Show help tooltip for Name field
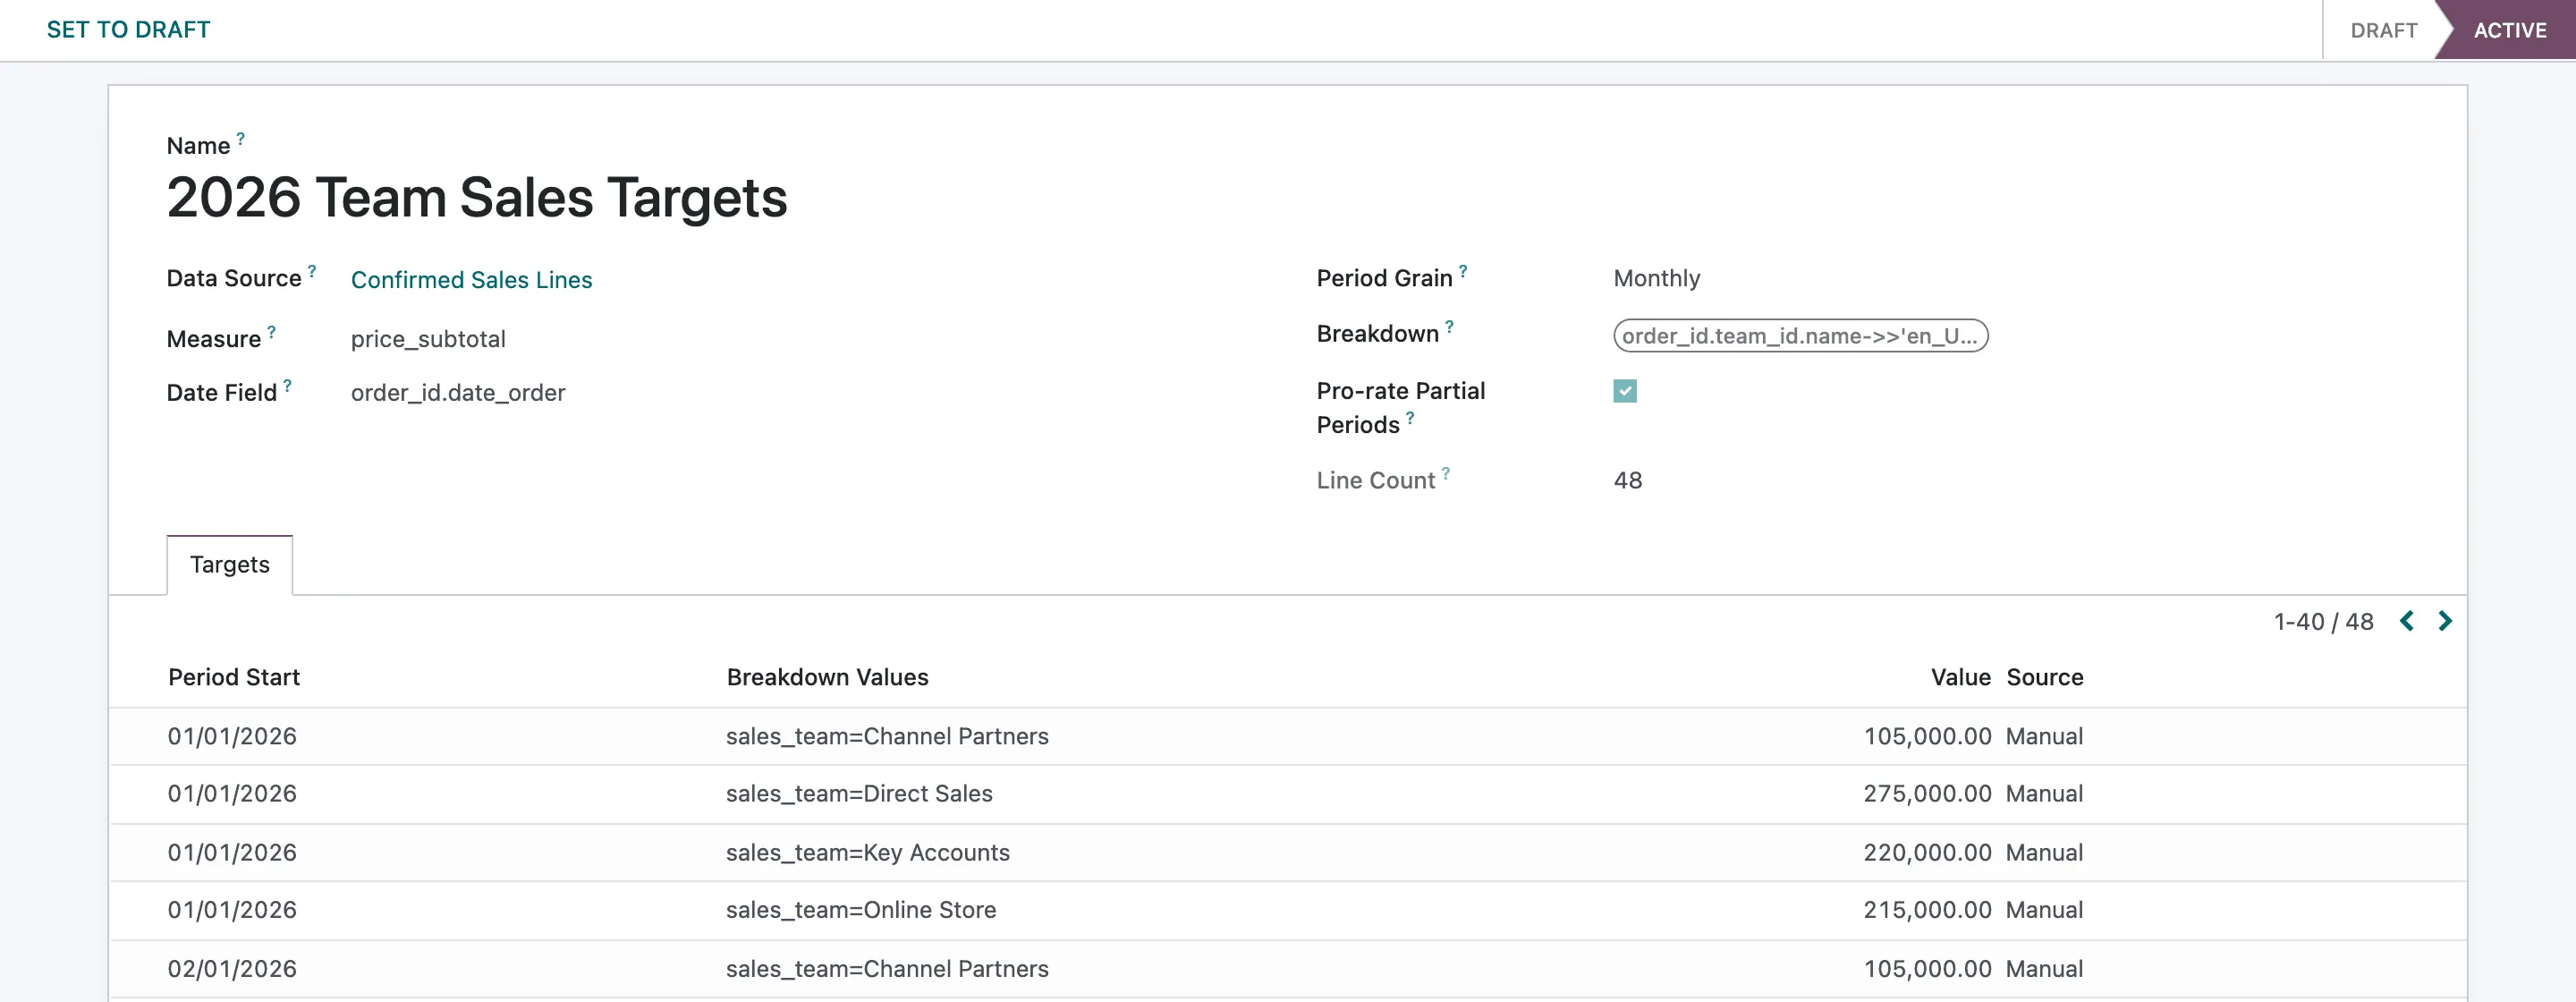The image size is (2576, 1002). 240,139
